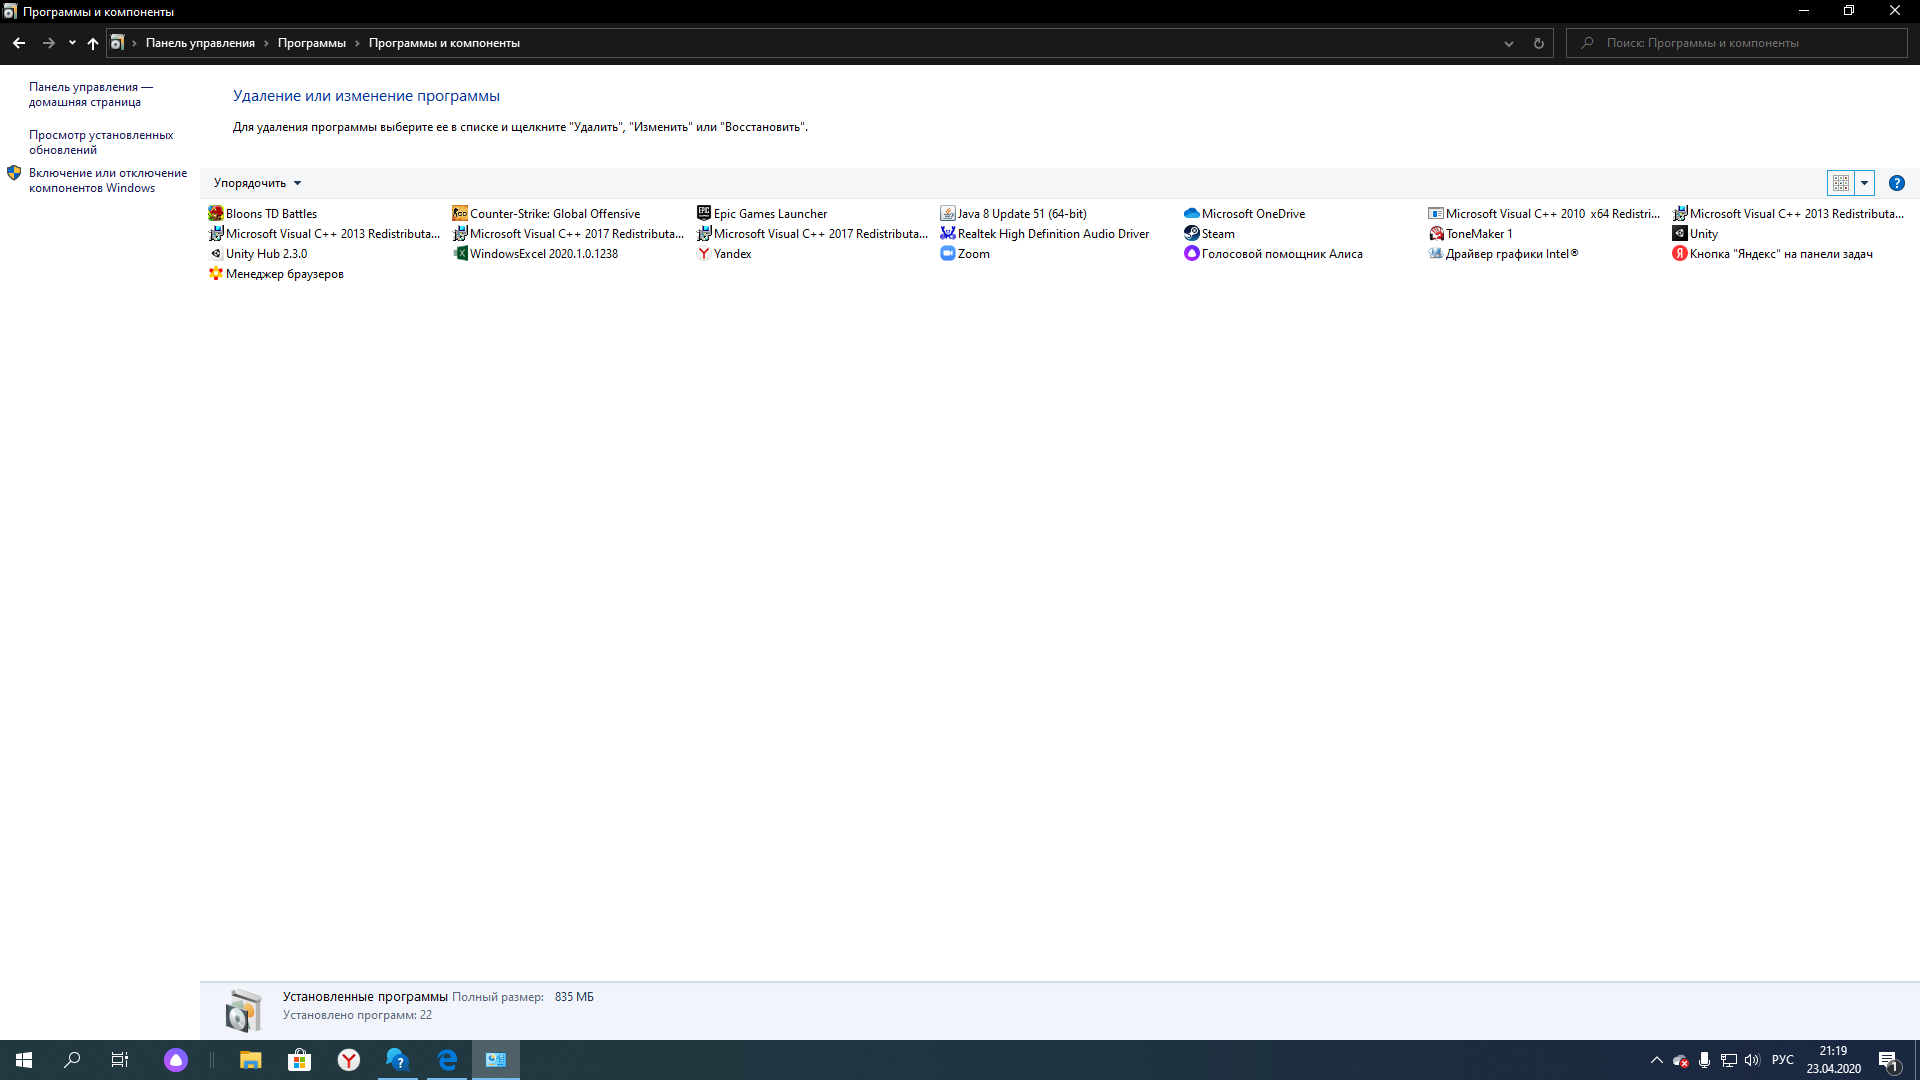Select Драйвер графики Intel icon
Screen dimensions: 1920x1080
[x=1435, y=253]
